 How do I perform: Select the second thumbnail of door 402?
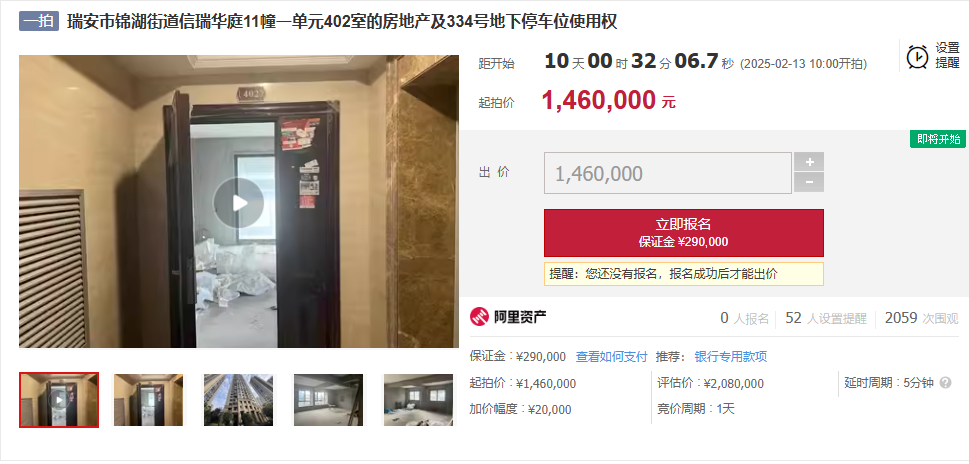(148, 400)
